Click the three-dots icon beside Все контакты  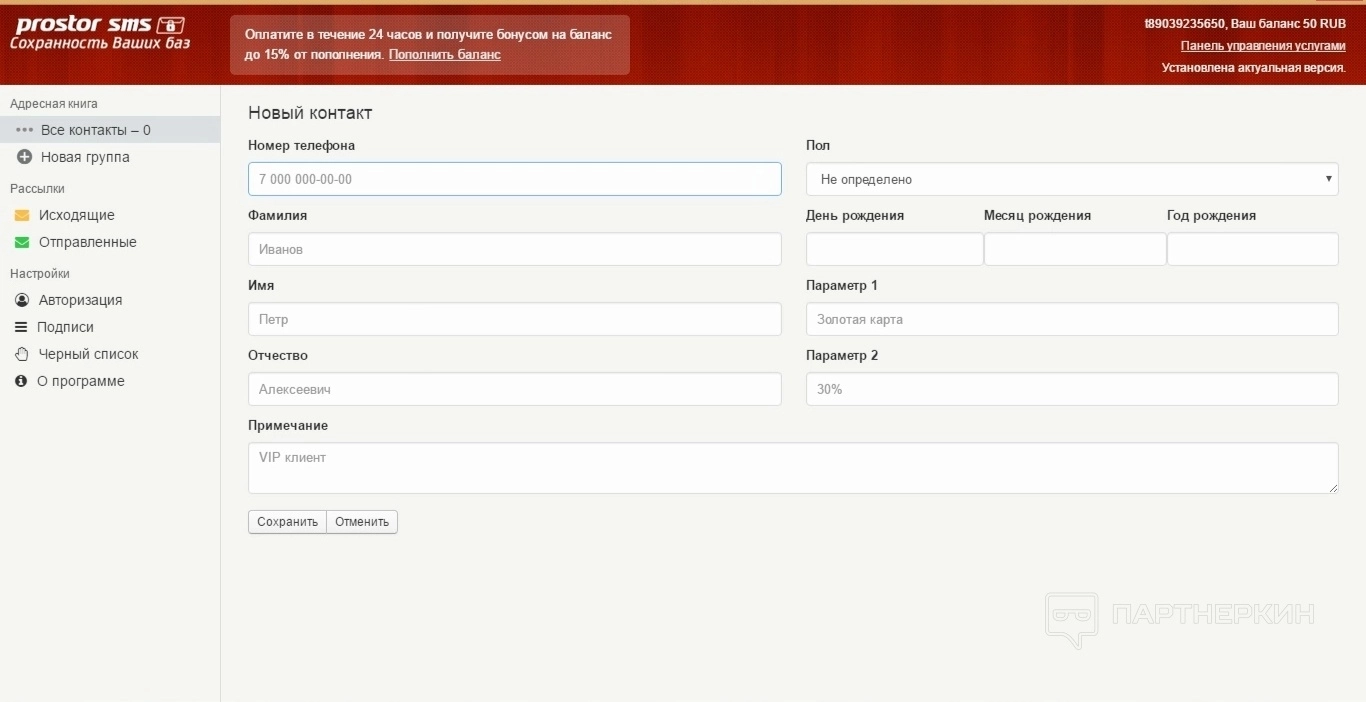(x=25, y=130)
